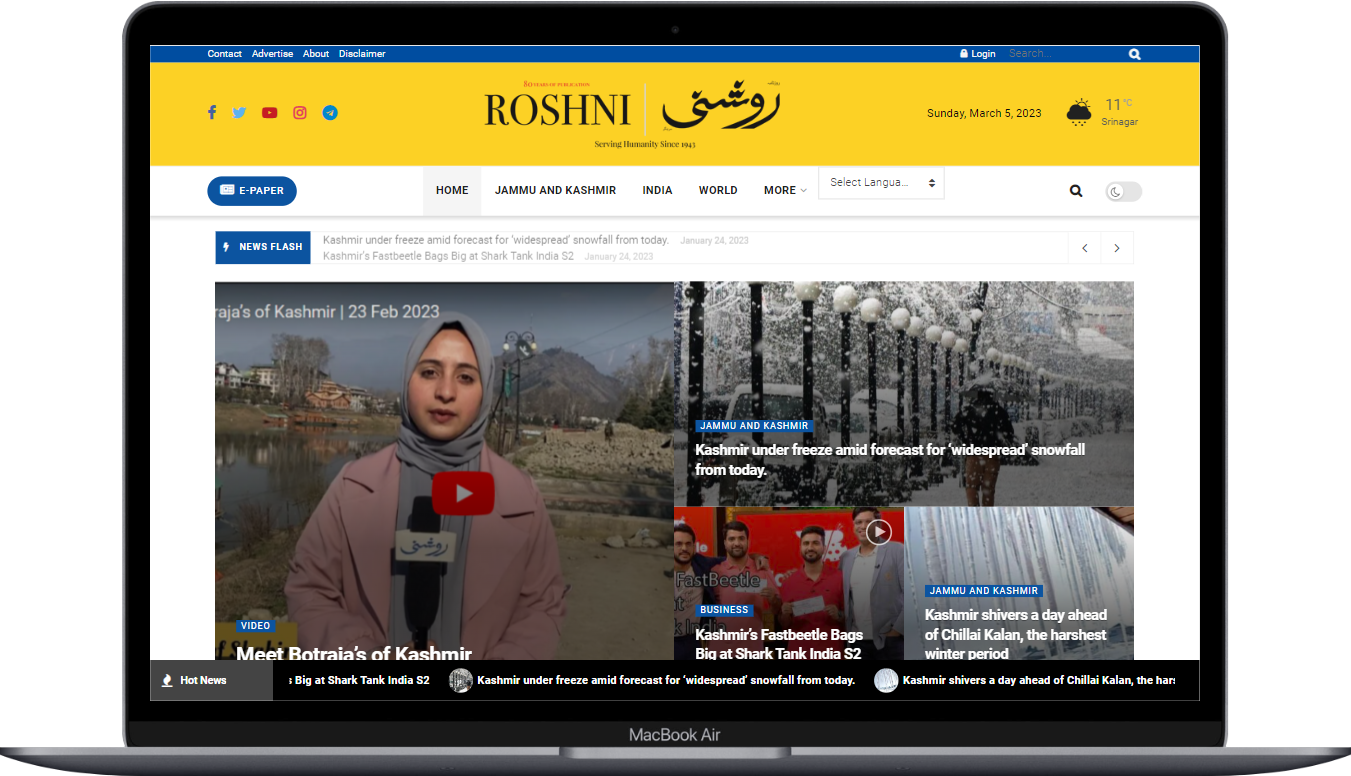
Task: Open news flash headline about Fastbeetle Shark Tank
Action: pyautogui.click(x=448, y=256)
